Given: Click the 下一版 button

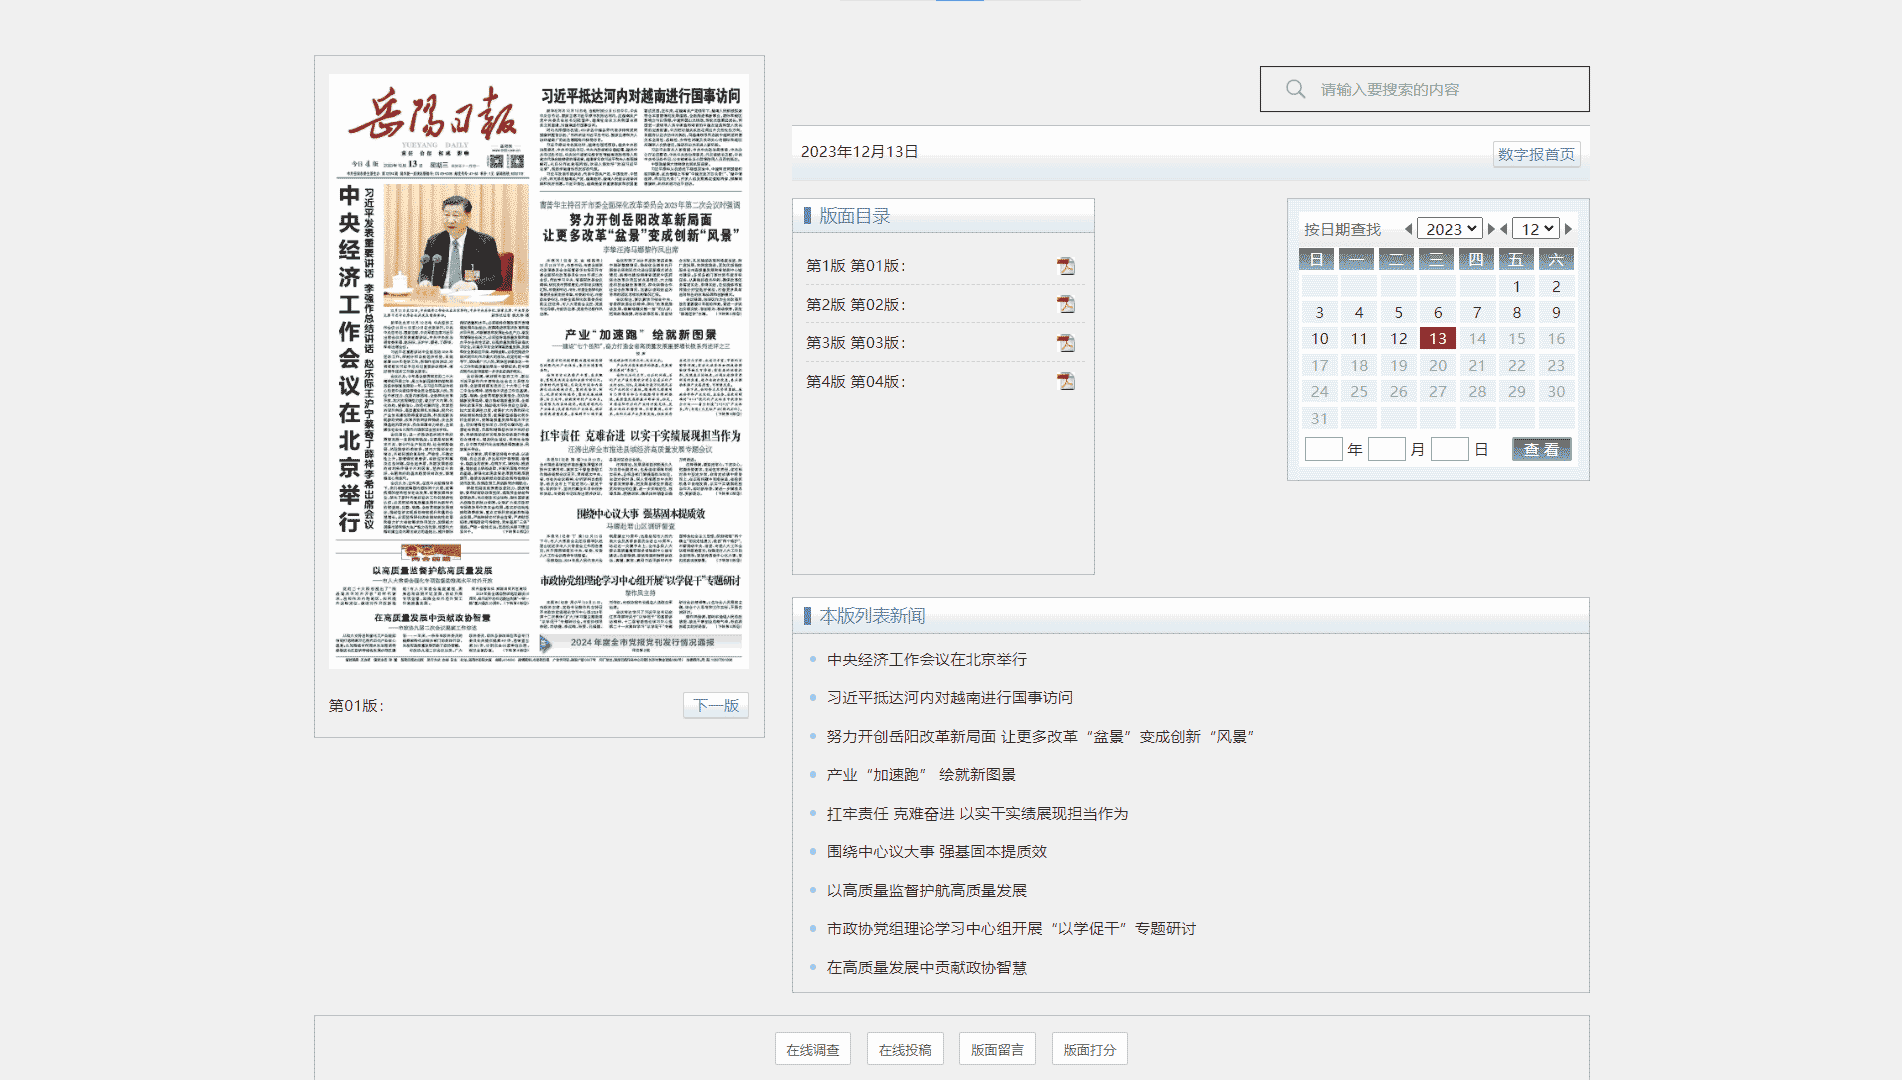Looking at the screenshot, I should coord(716,705).
